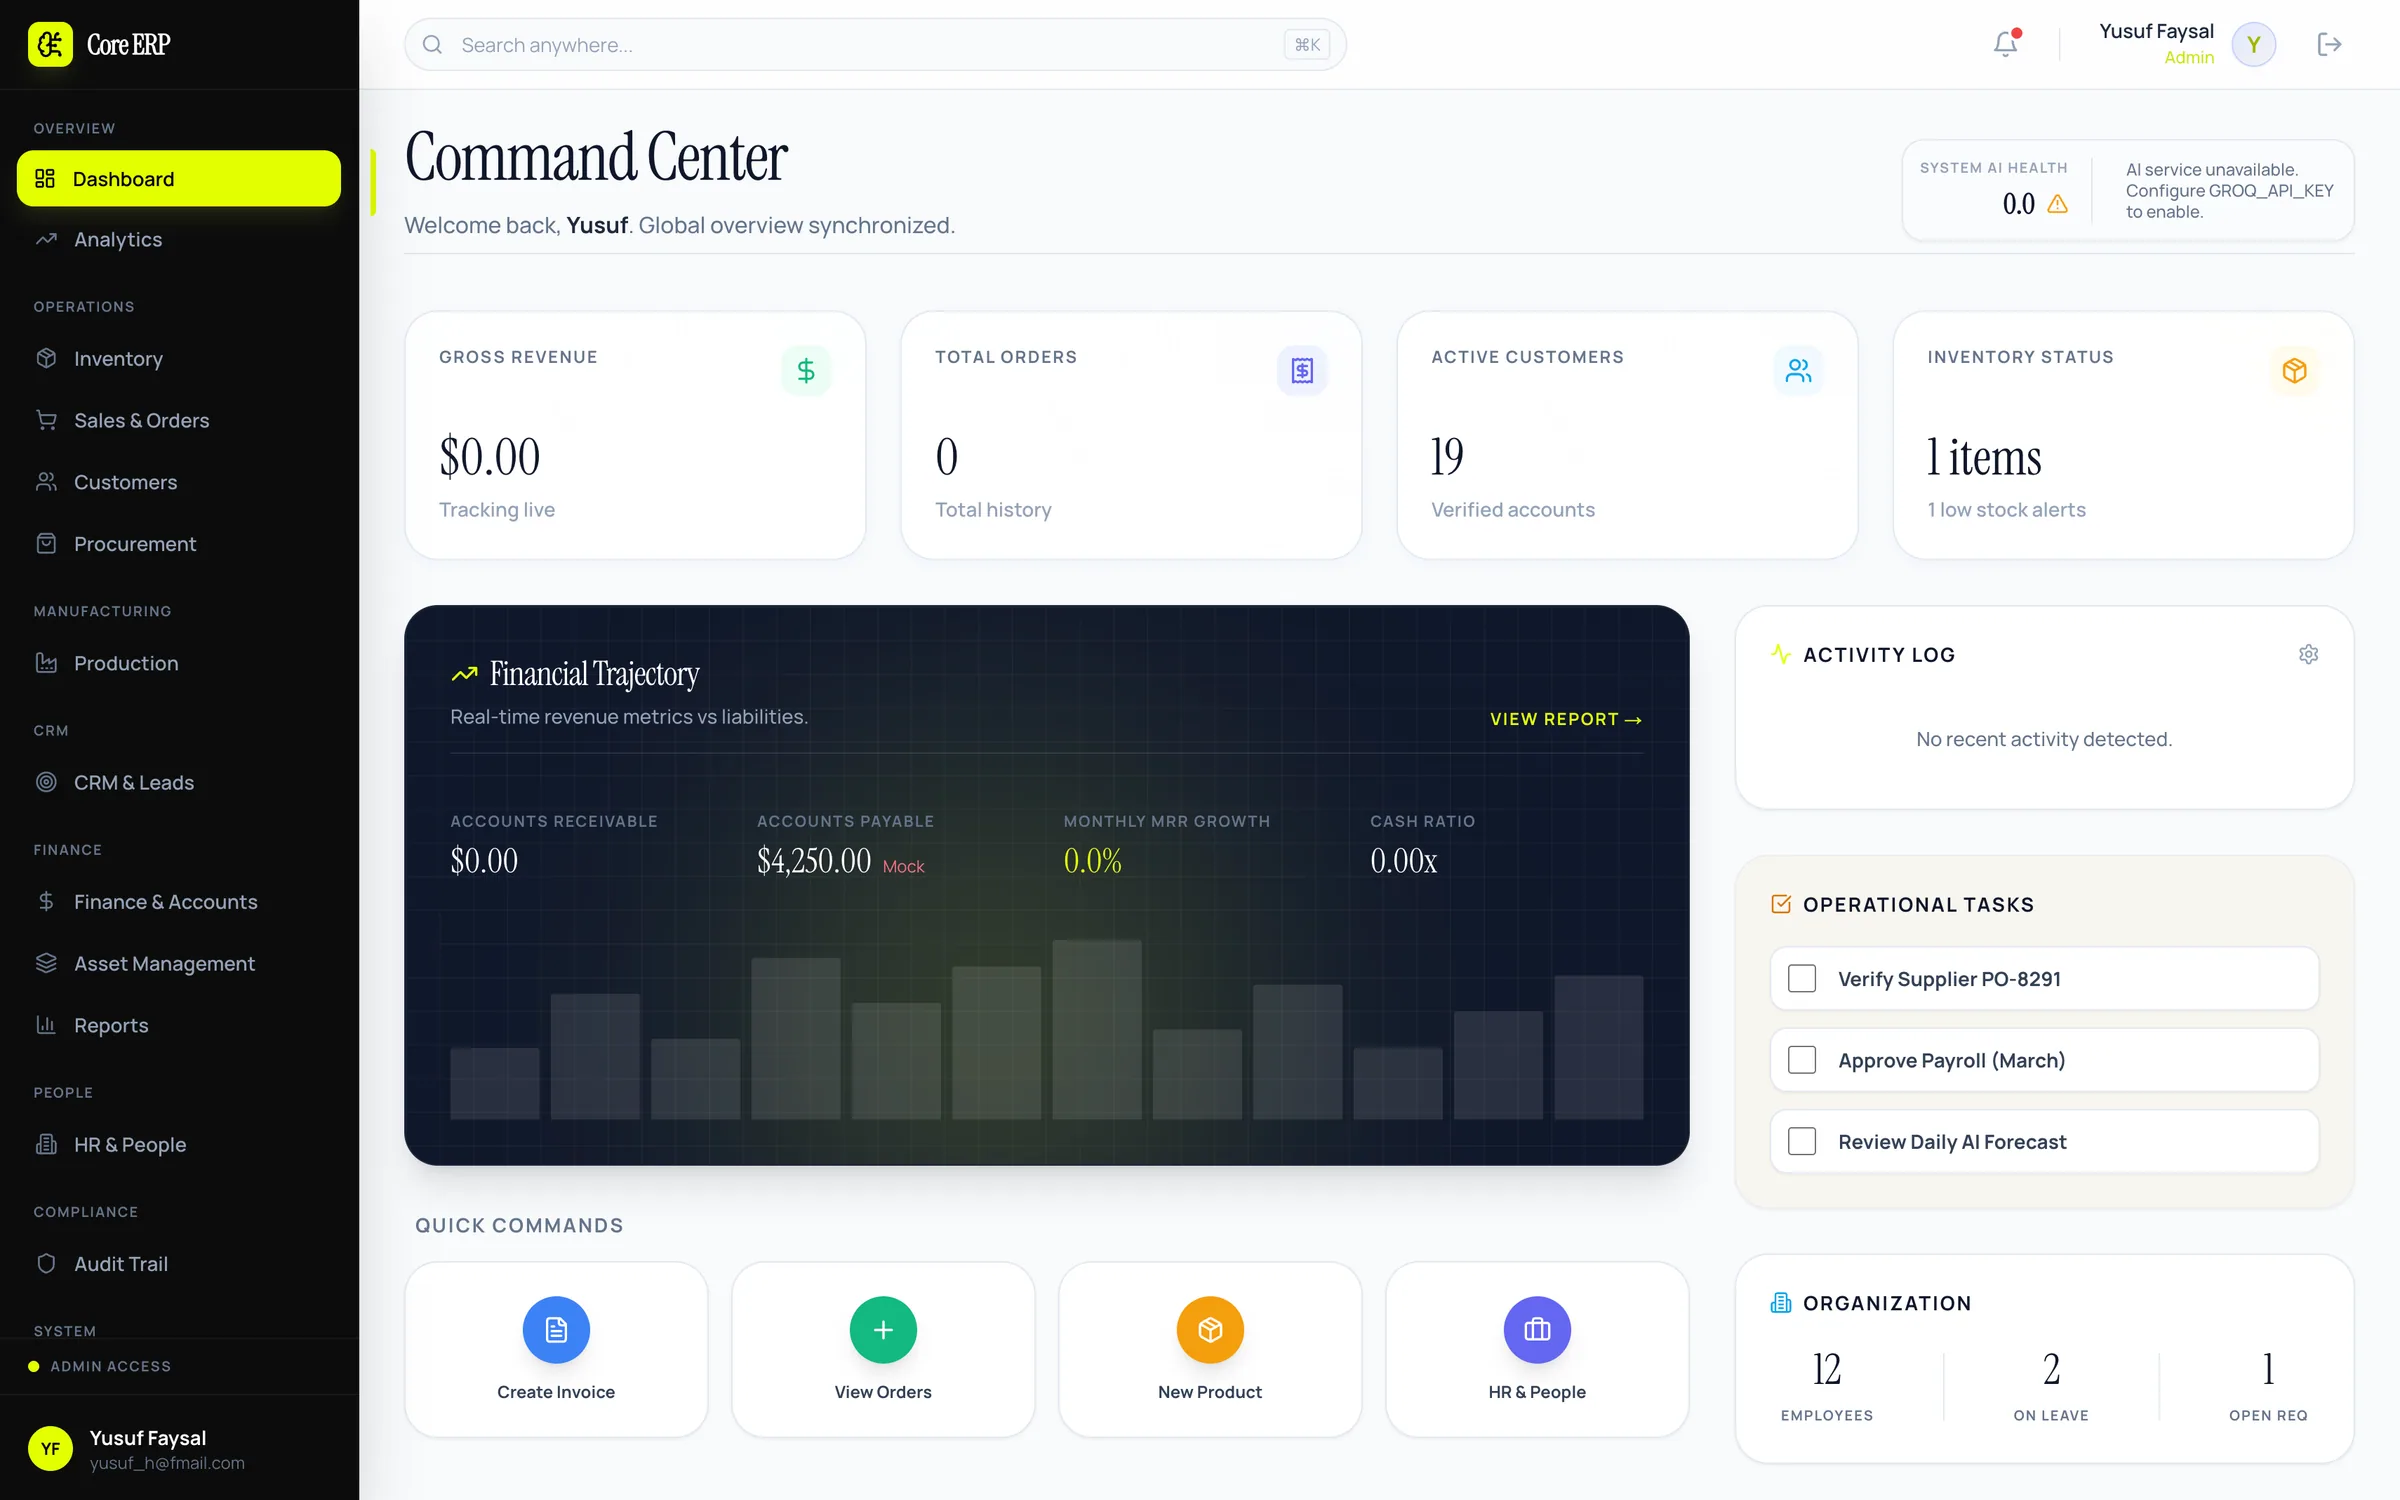This screenshot has width=2400, height=1500.
Task: Click the notification bell icon
Action: 2006,44
